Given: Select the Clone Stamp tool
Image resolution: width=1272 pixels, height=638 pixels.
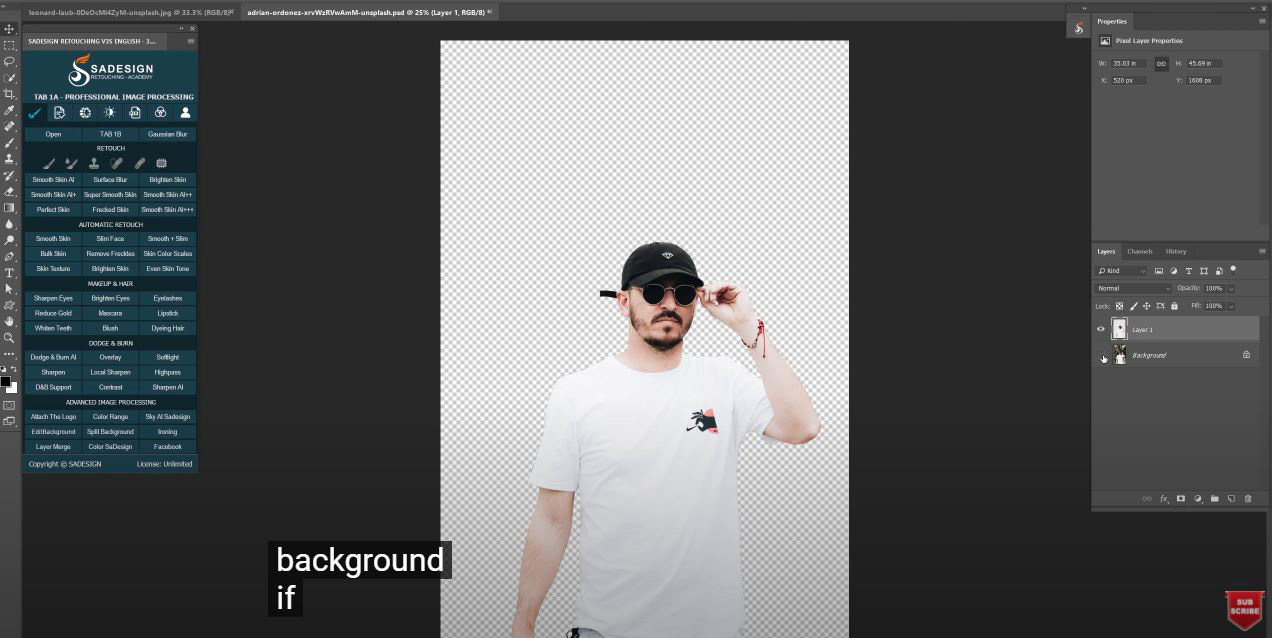Looking at the screenshot, I should coord(9,159).
